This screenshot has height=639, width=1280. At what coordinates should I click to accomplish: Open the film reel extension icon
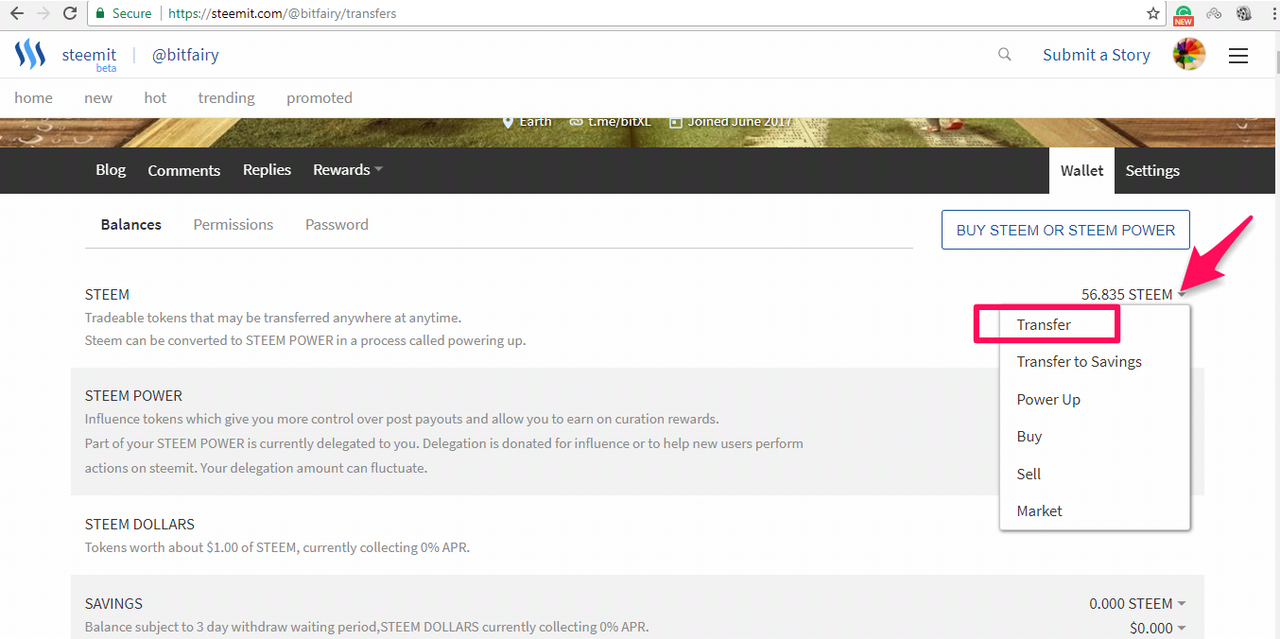[1244, 14]
